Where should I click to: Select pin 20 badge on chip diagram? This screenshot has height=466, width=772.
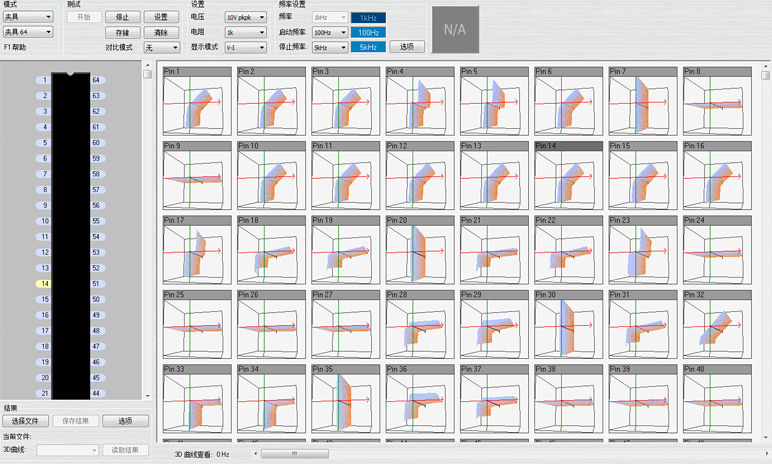click(45, 378)
